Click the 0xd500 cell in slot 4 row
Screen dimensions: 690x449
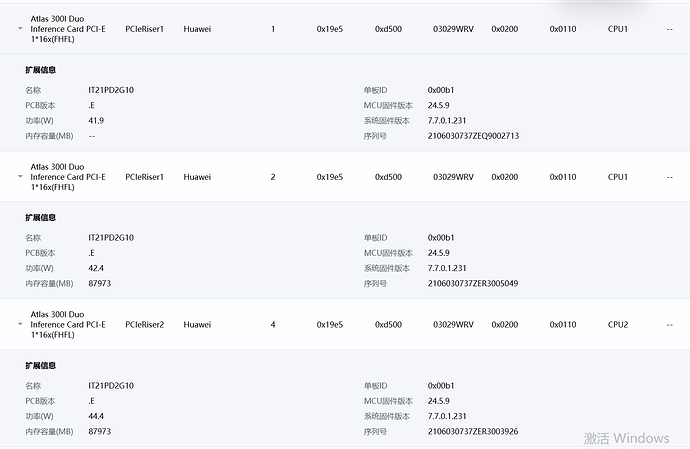coord(388,325)
